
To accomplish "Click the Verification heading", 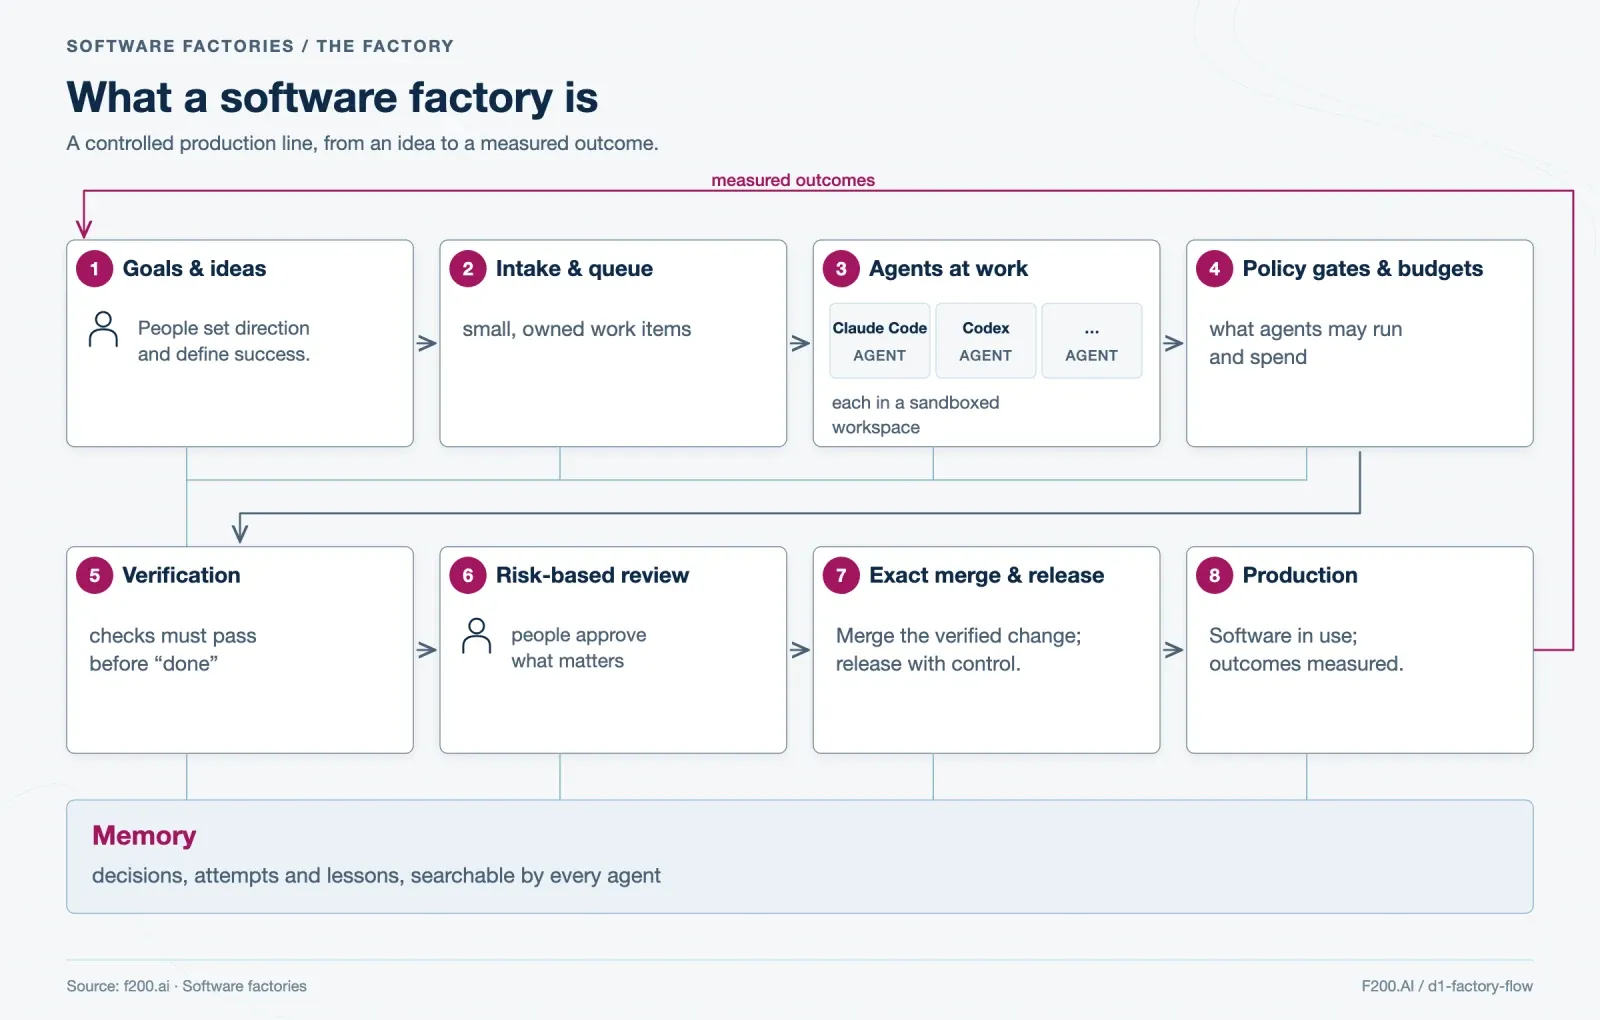I will 181,575.
